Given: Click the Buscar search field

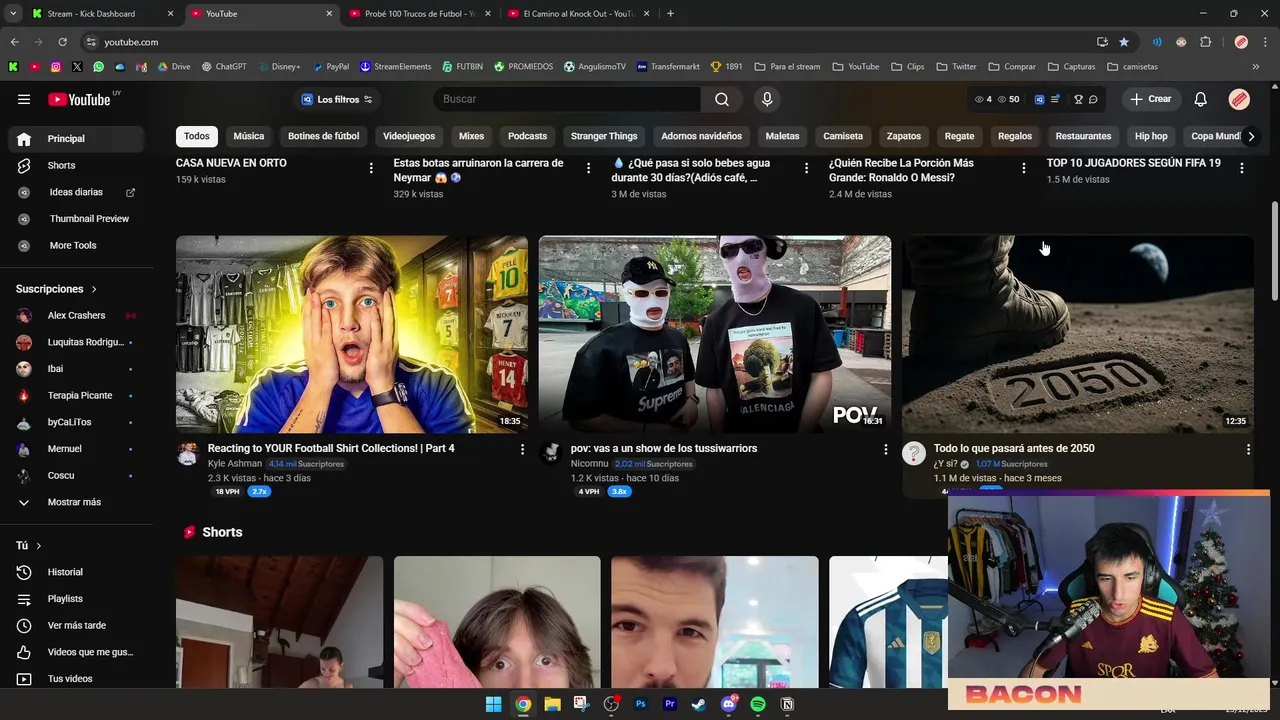Looking at the screenshot, I should (567, 99).
